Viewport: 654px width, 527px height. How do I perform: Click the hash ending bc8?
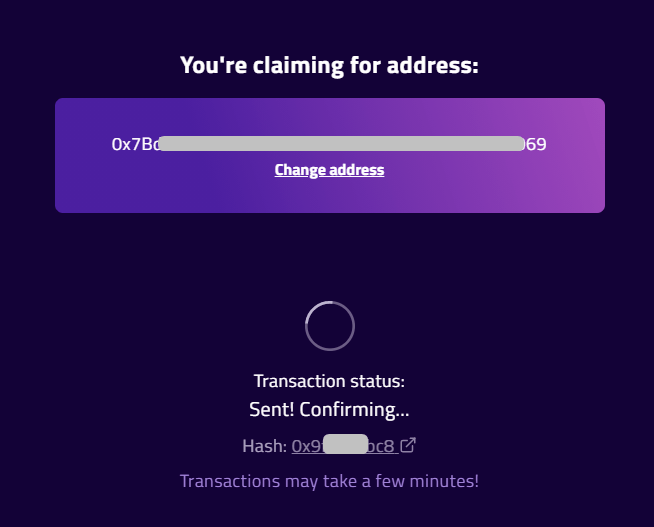[x=382, y=446]
